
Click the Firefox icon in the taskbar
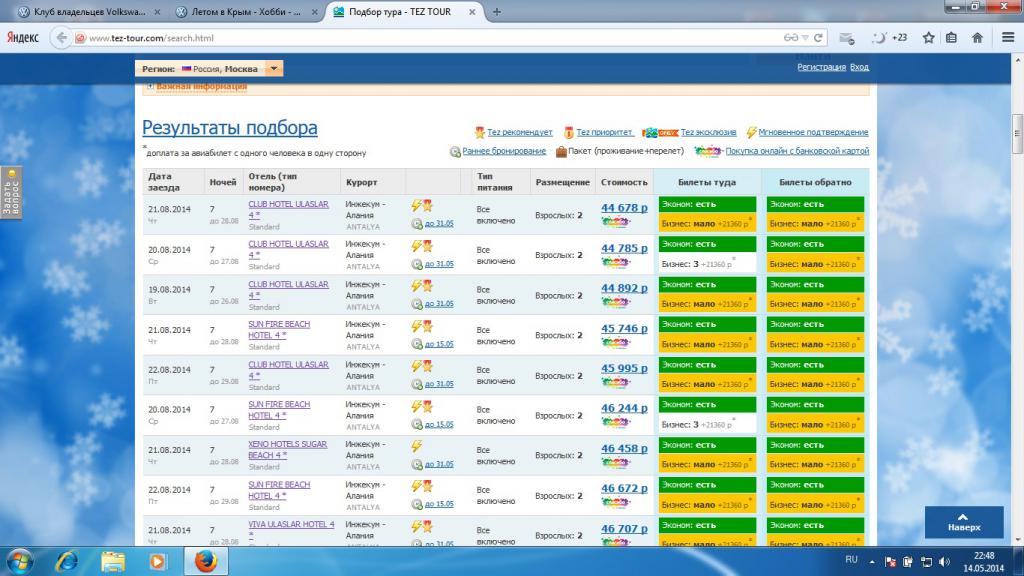(206, 562)
